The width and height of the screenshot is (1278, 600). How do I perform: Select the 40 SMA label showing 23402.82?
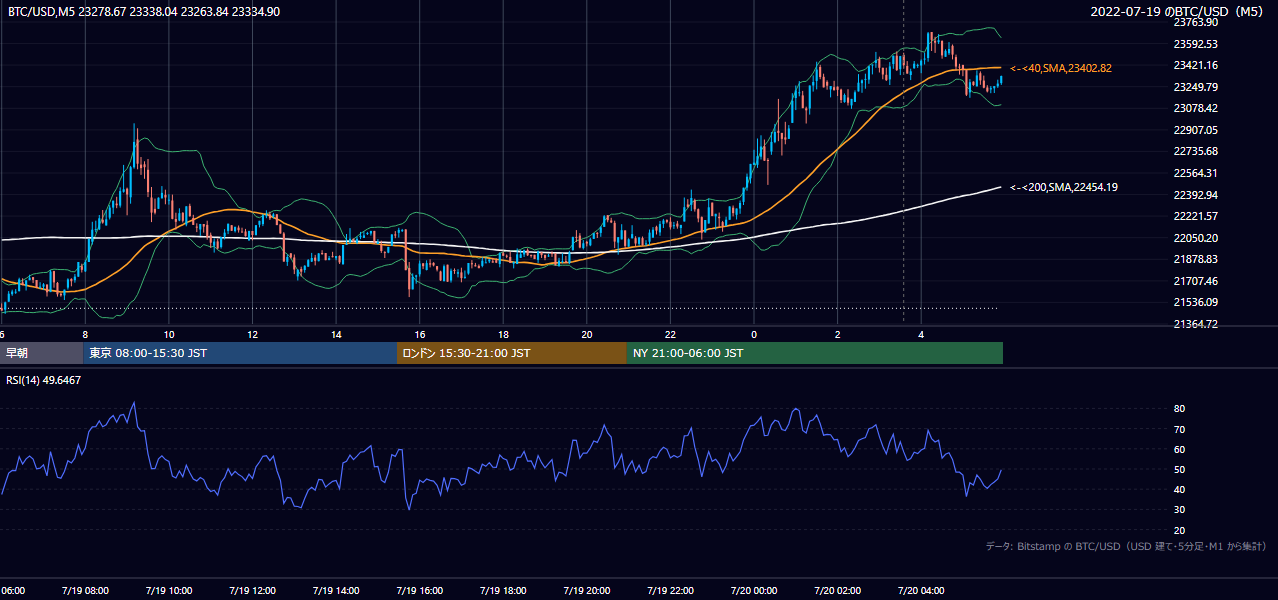tap(1061, 68)
